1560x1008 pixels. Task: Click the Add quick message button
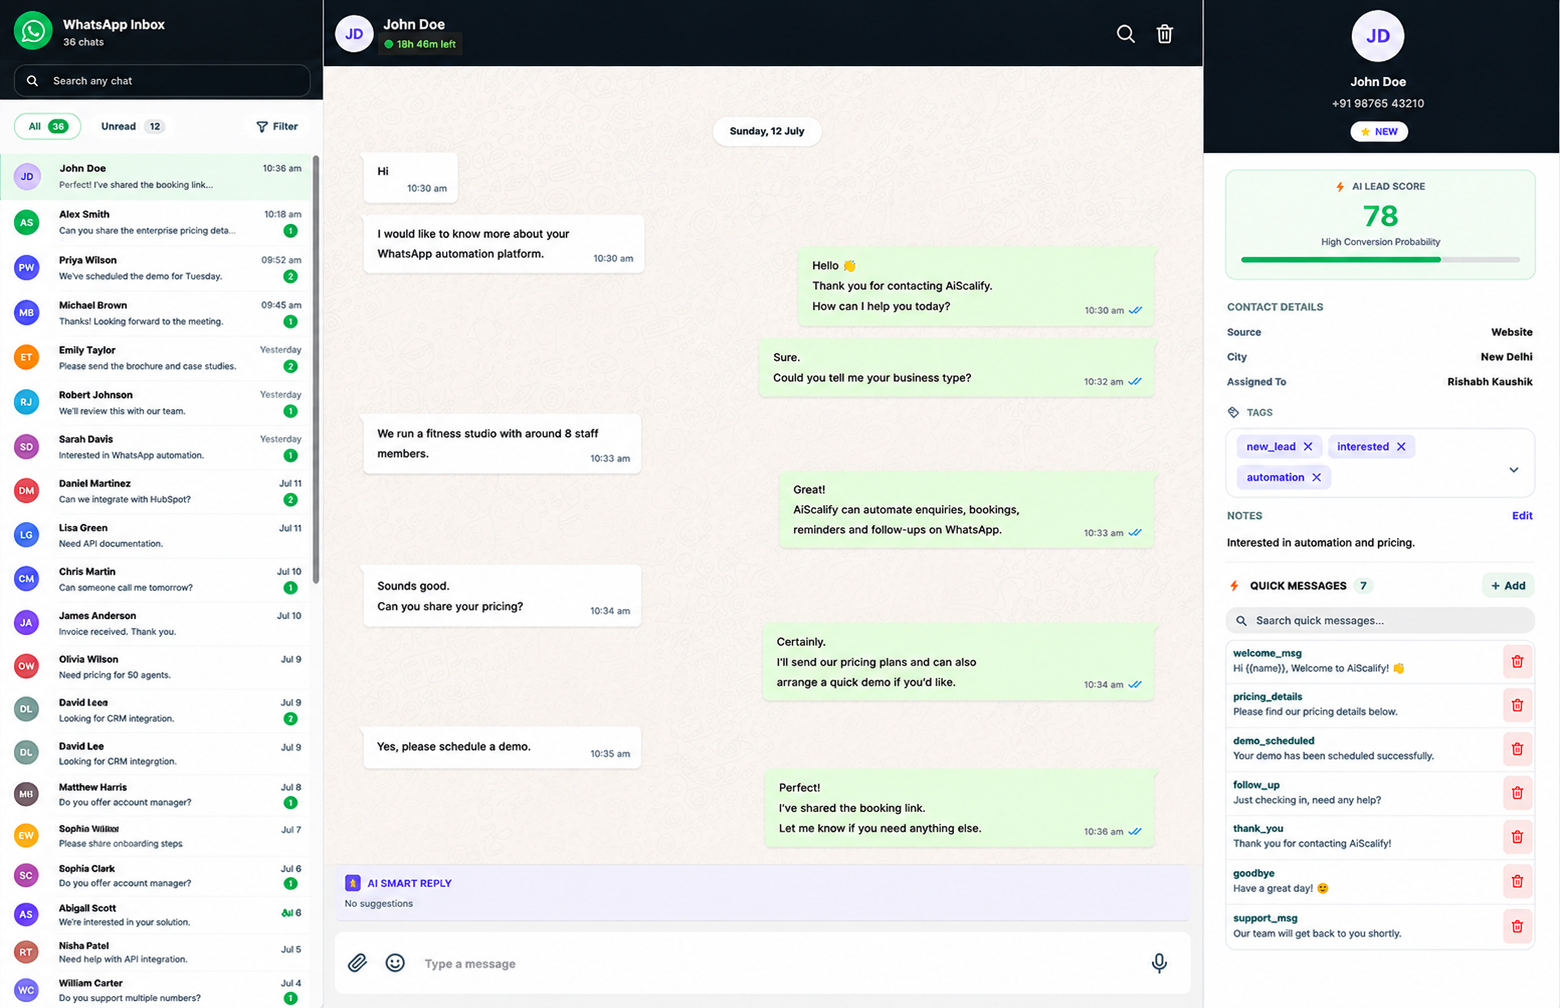point(1508,586)
